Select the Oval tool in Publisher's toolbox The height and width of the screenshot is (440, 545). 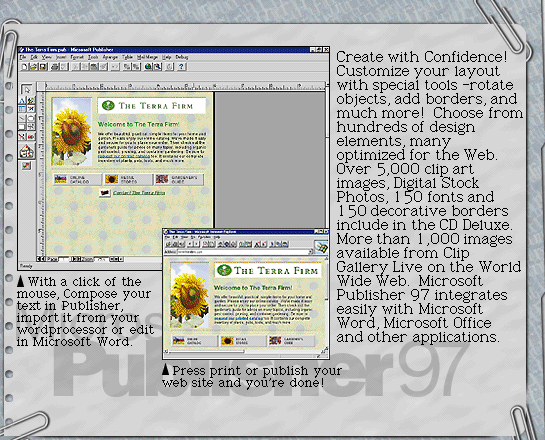[31, 118]
